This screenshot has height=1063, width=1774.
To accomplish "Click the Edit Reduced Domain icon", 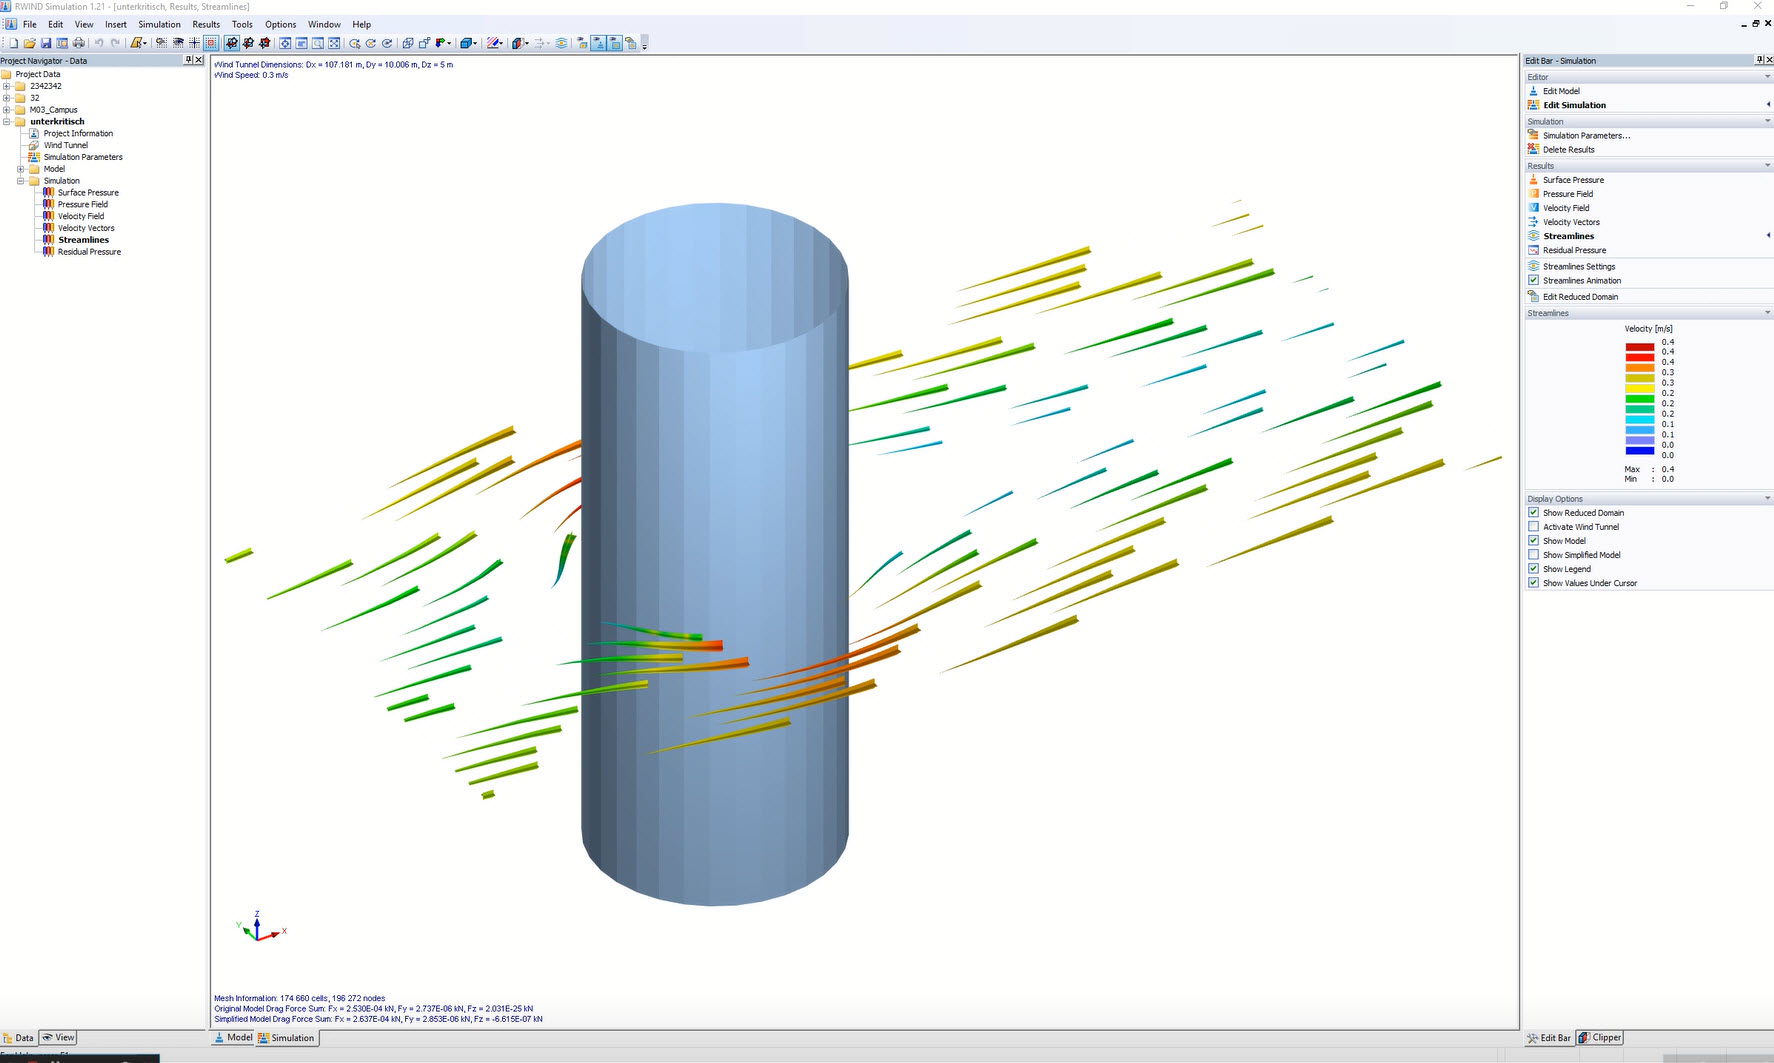I will click(x=1533, y=296).
